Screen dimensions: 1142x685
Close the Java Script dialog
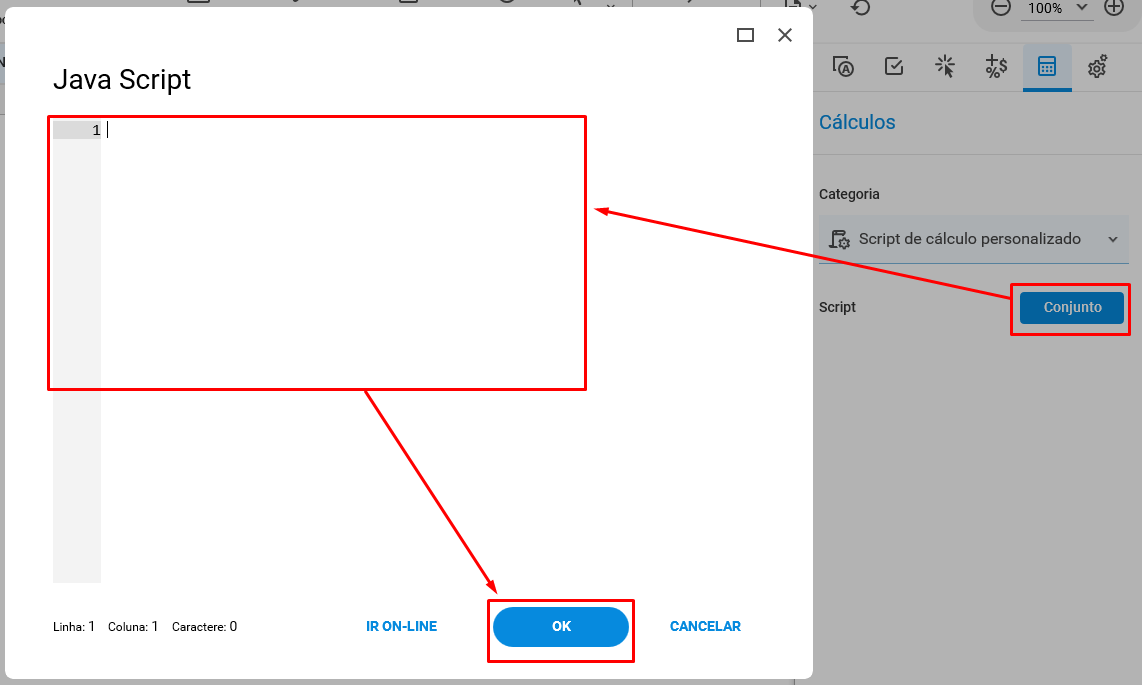[x=784, y=35]
